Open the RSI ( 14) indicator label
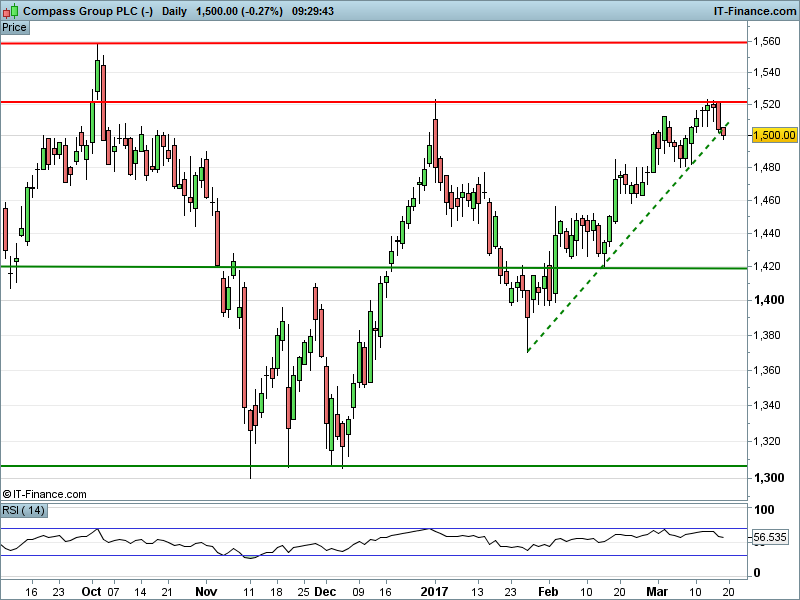800x600 pixels. point(24,510)
